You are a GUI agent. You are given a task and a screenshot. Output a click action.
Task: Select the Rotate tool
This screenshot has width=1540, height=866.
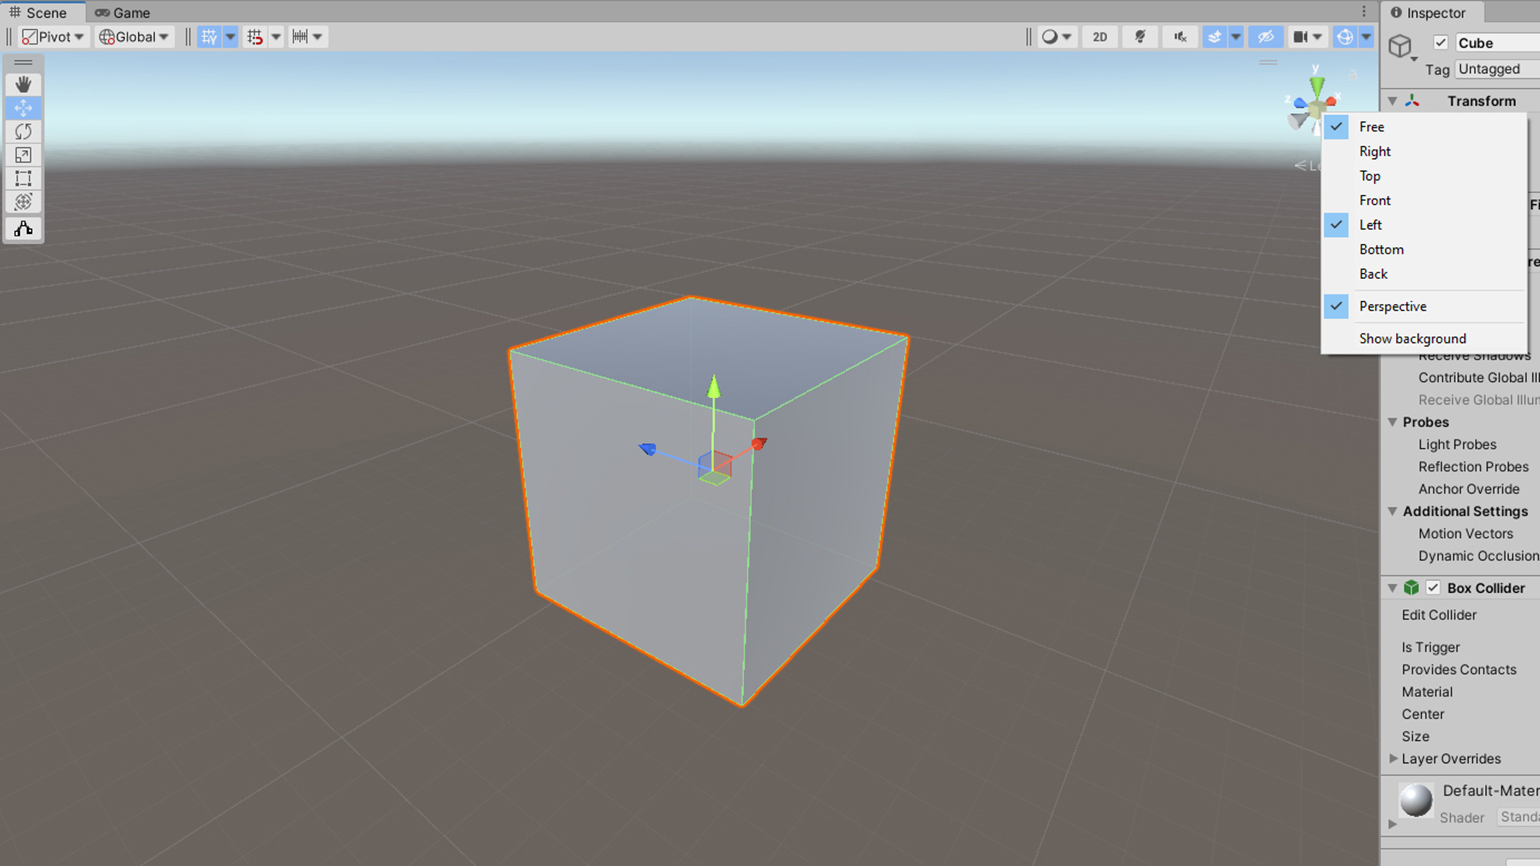(23, 131)
